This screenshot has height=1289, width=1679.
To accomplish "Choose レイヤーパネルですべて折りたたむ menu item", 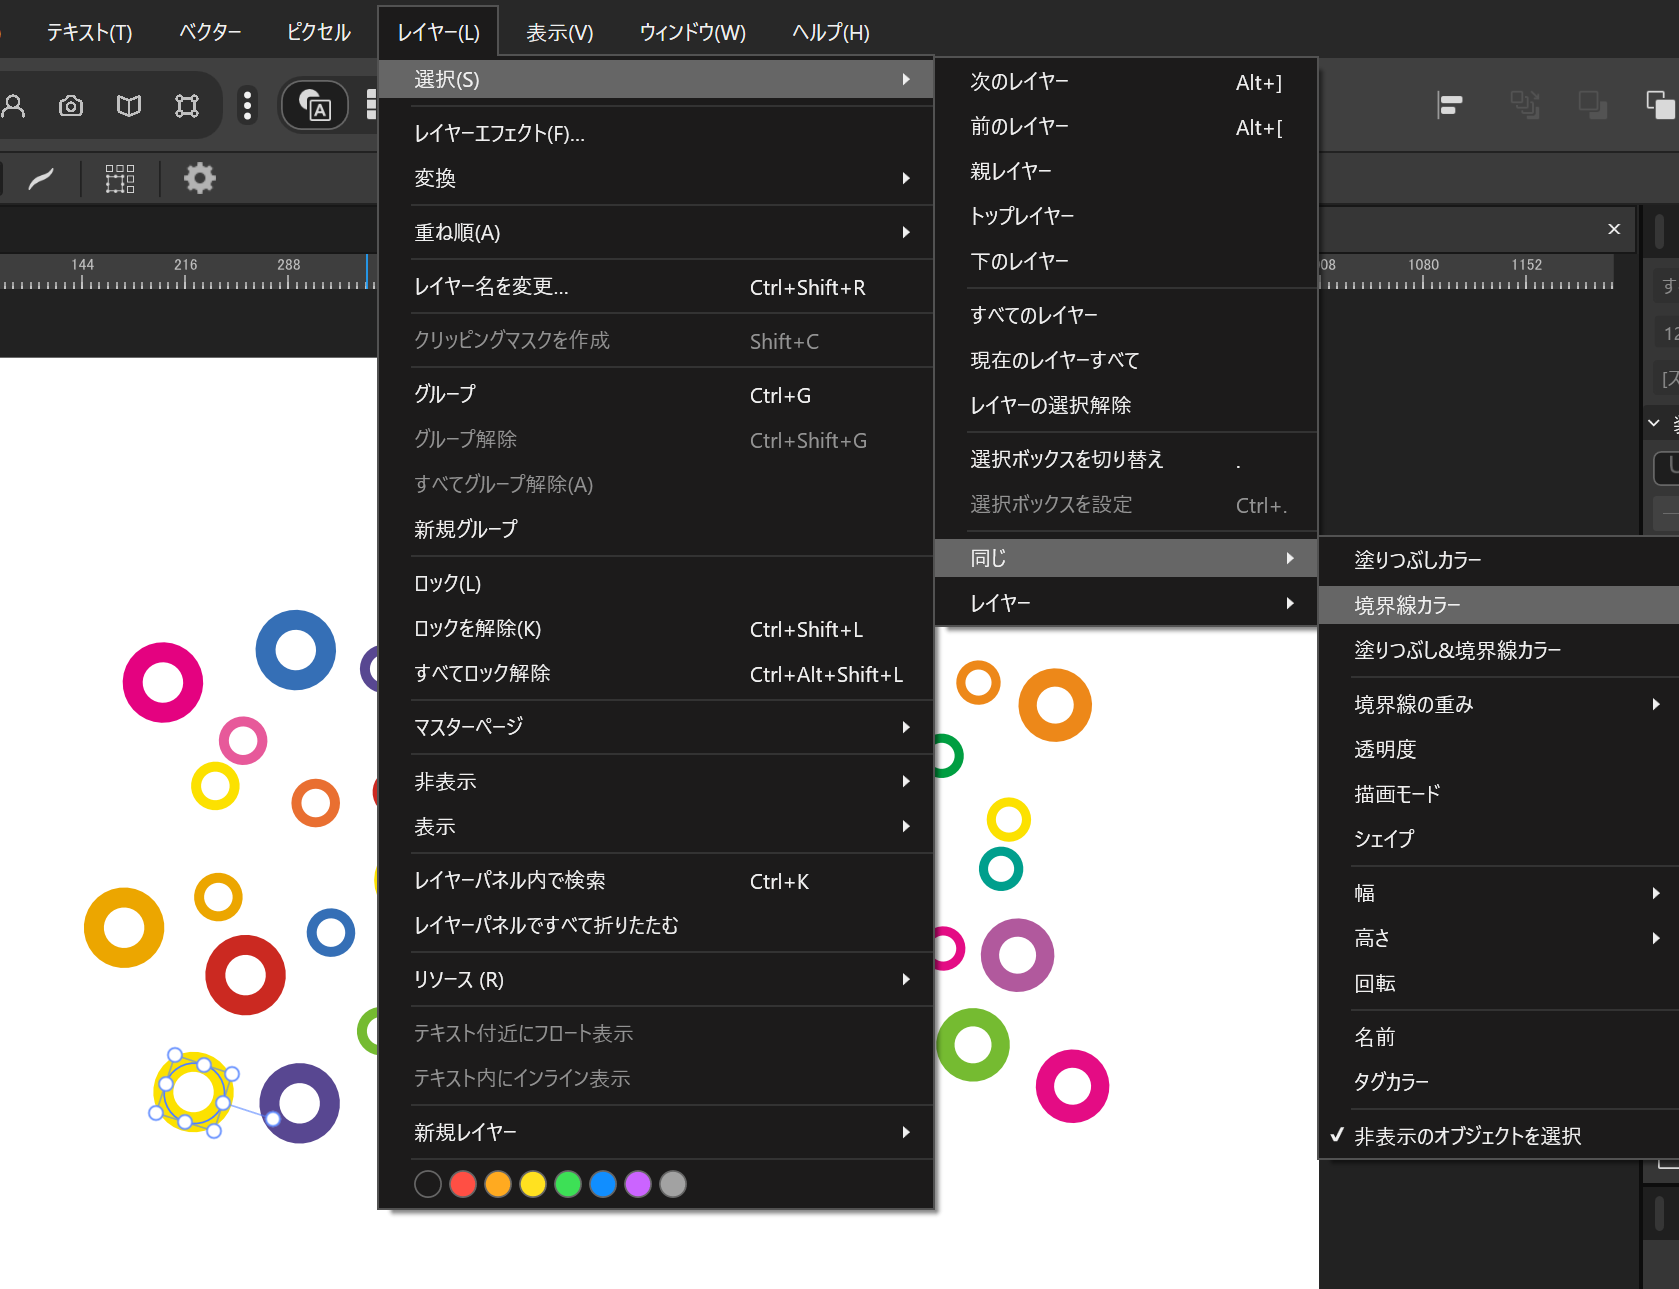I will pos(656,926).
